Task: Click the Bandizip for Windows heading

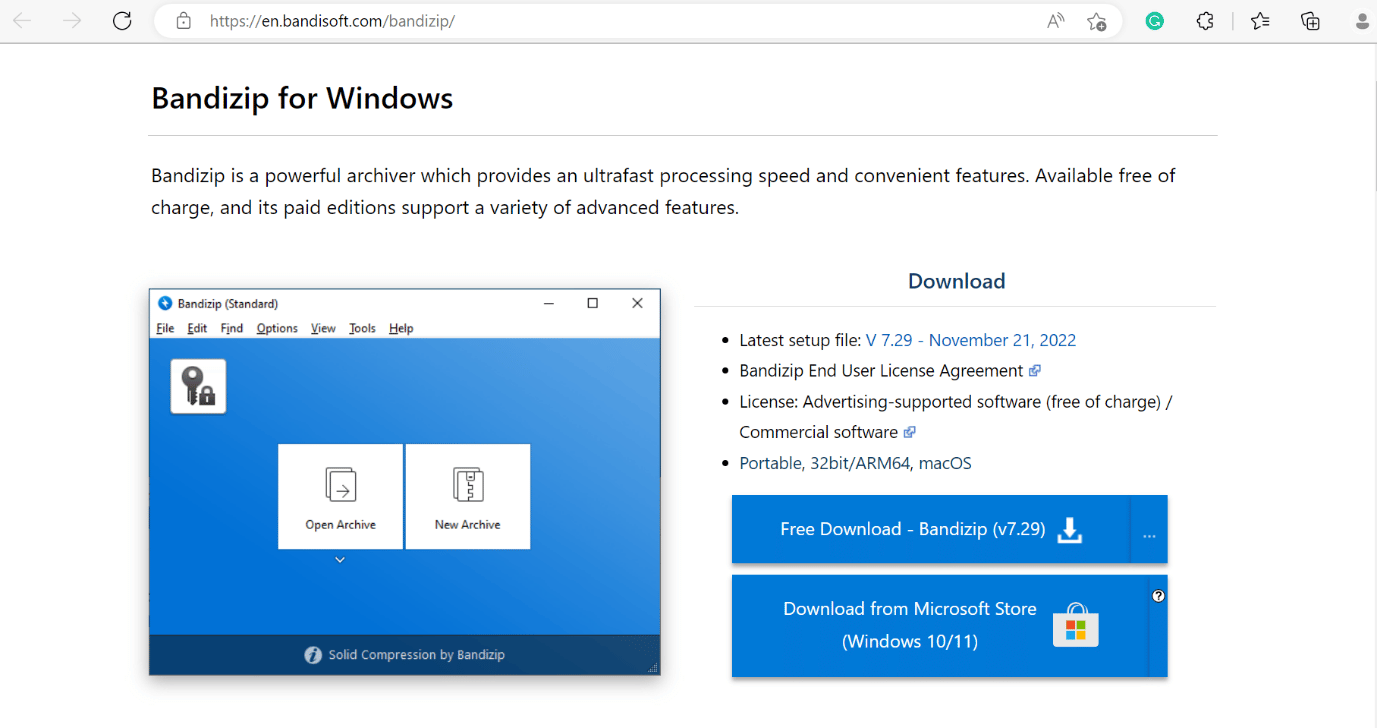Action: pos(302,98)
